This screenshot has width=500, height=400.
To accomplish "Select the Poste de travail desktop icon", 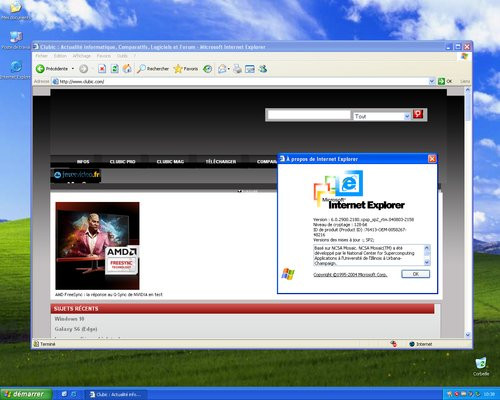I will [x=15, y=40].
